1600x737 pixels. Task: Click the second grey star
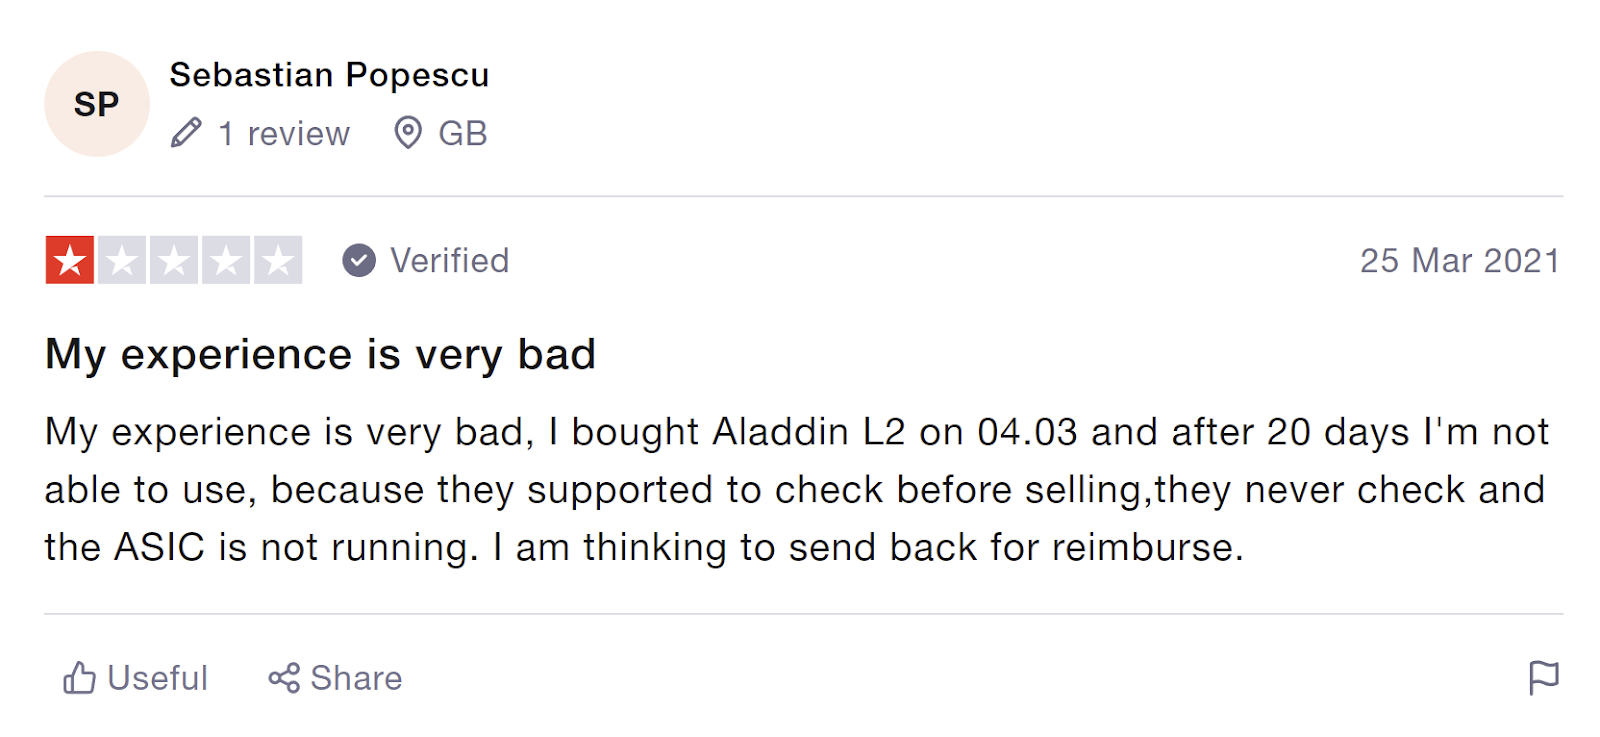click(x=122, y=261)
